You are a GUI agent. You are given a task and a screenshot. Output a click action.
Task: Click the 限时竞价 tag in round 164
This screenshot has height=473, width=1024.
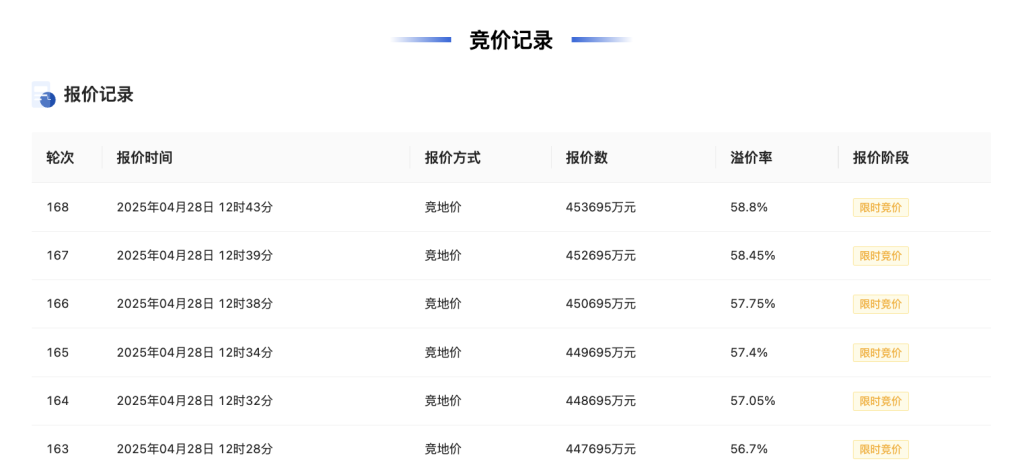pos(880,401)
